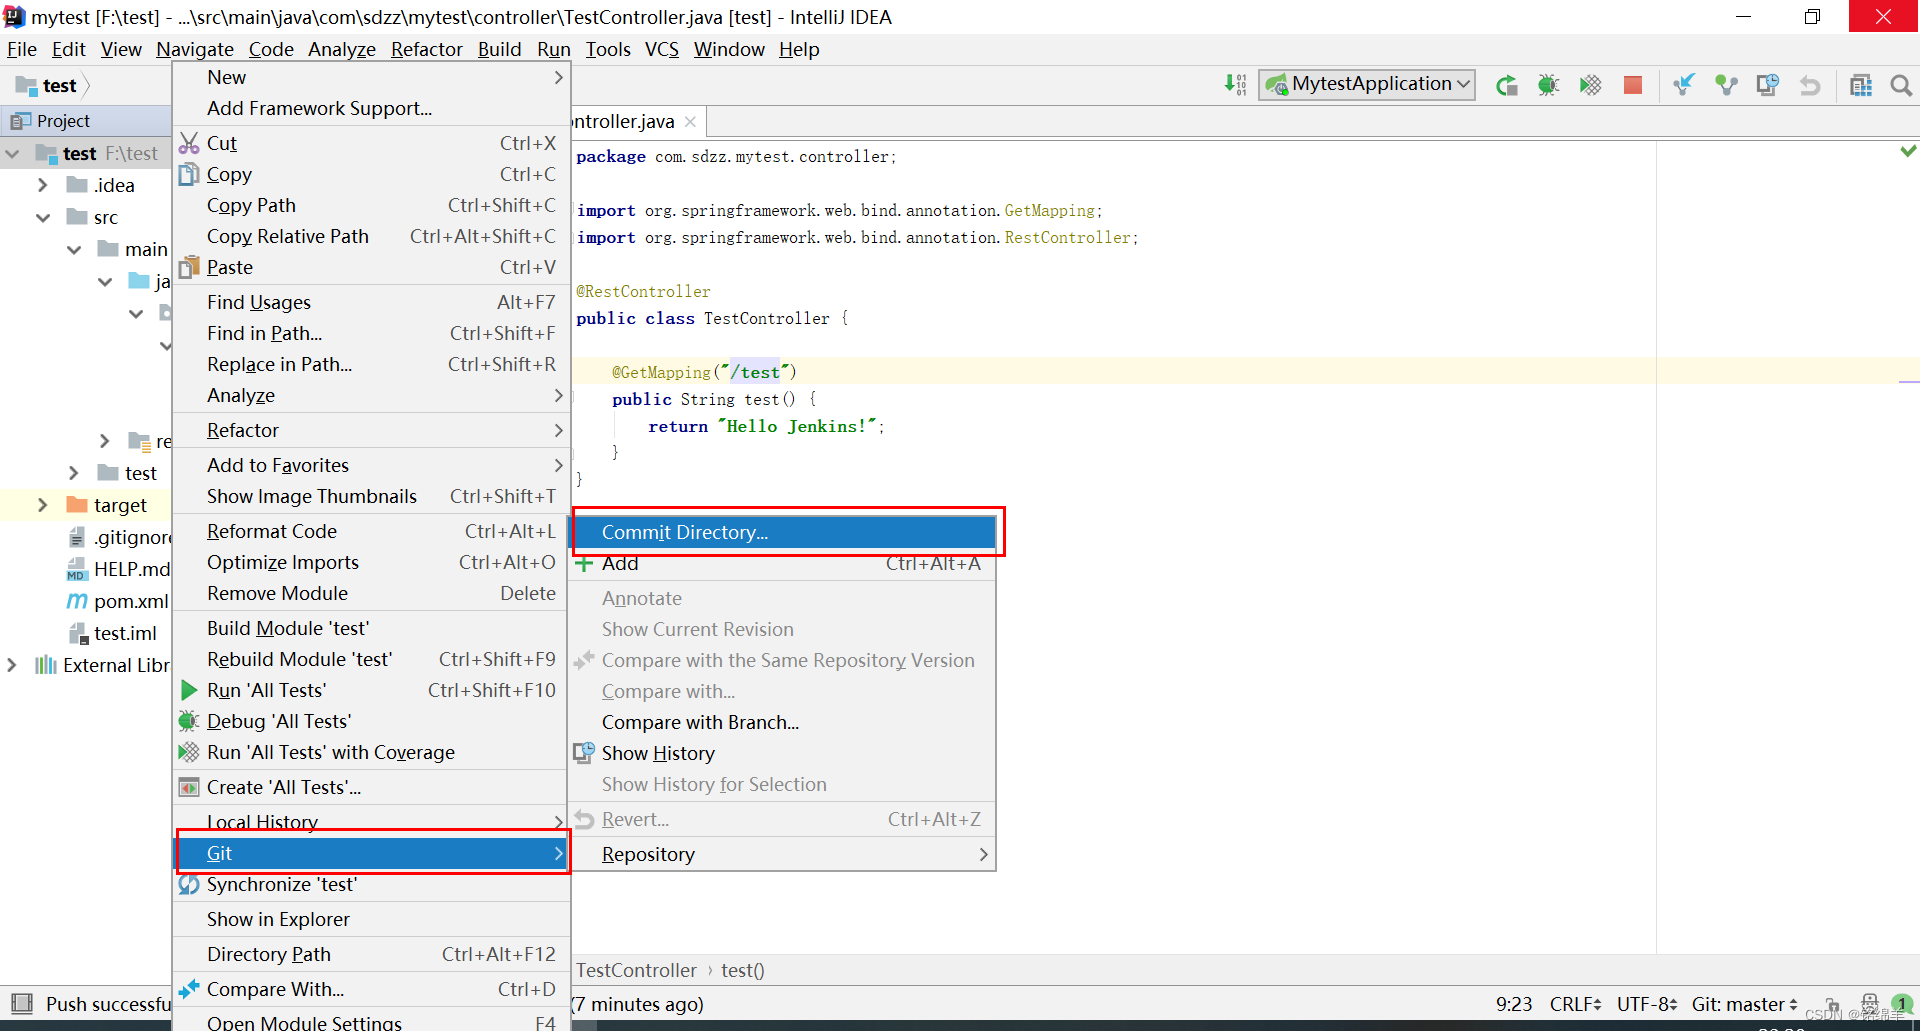Click the Debug bug icon in toolbar

[x=1549, y=86]
